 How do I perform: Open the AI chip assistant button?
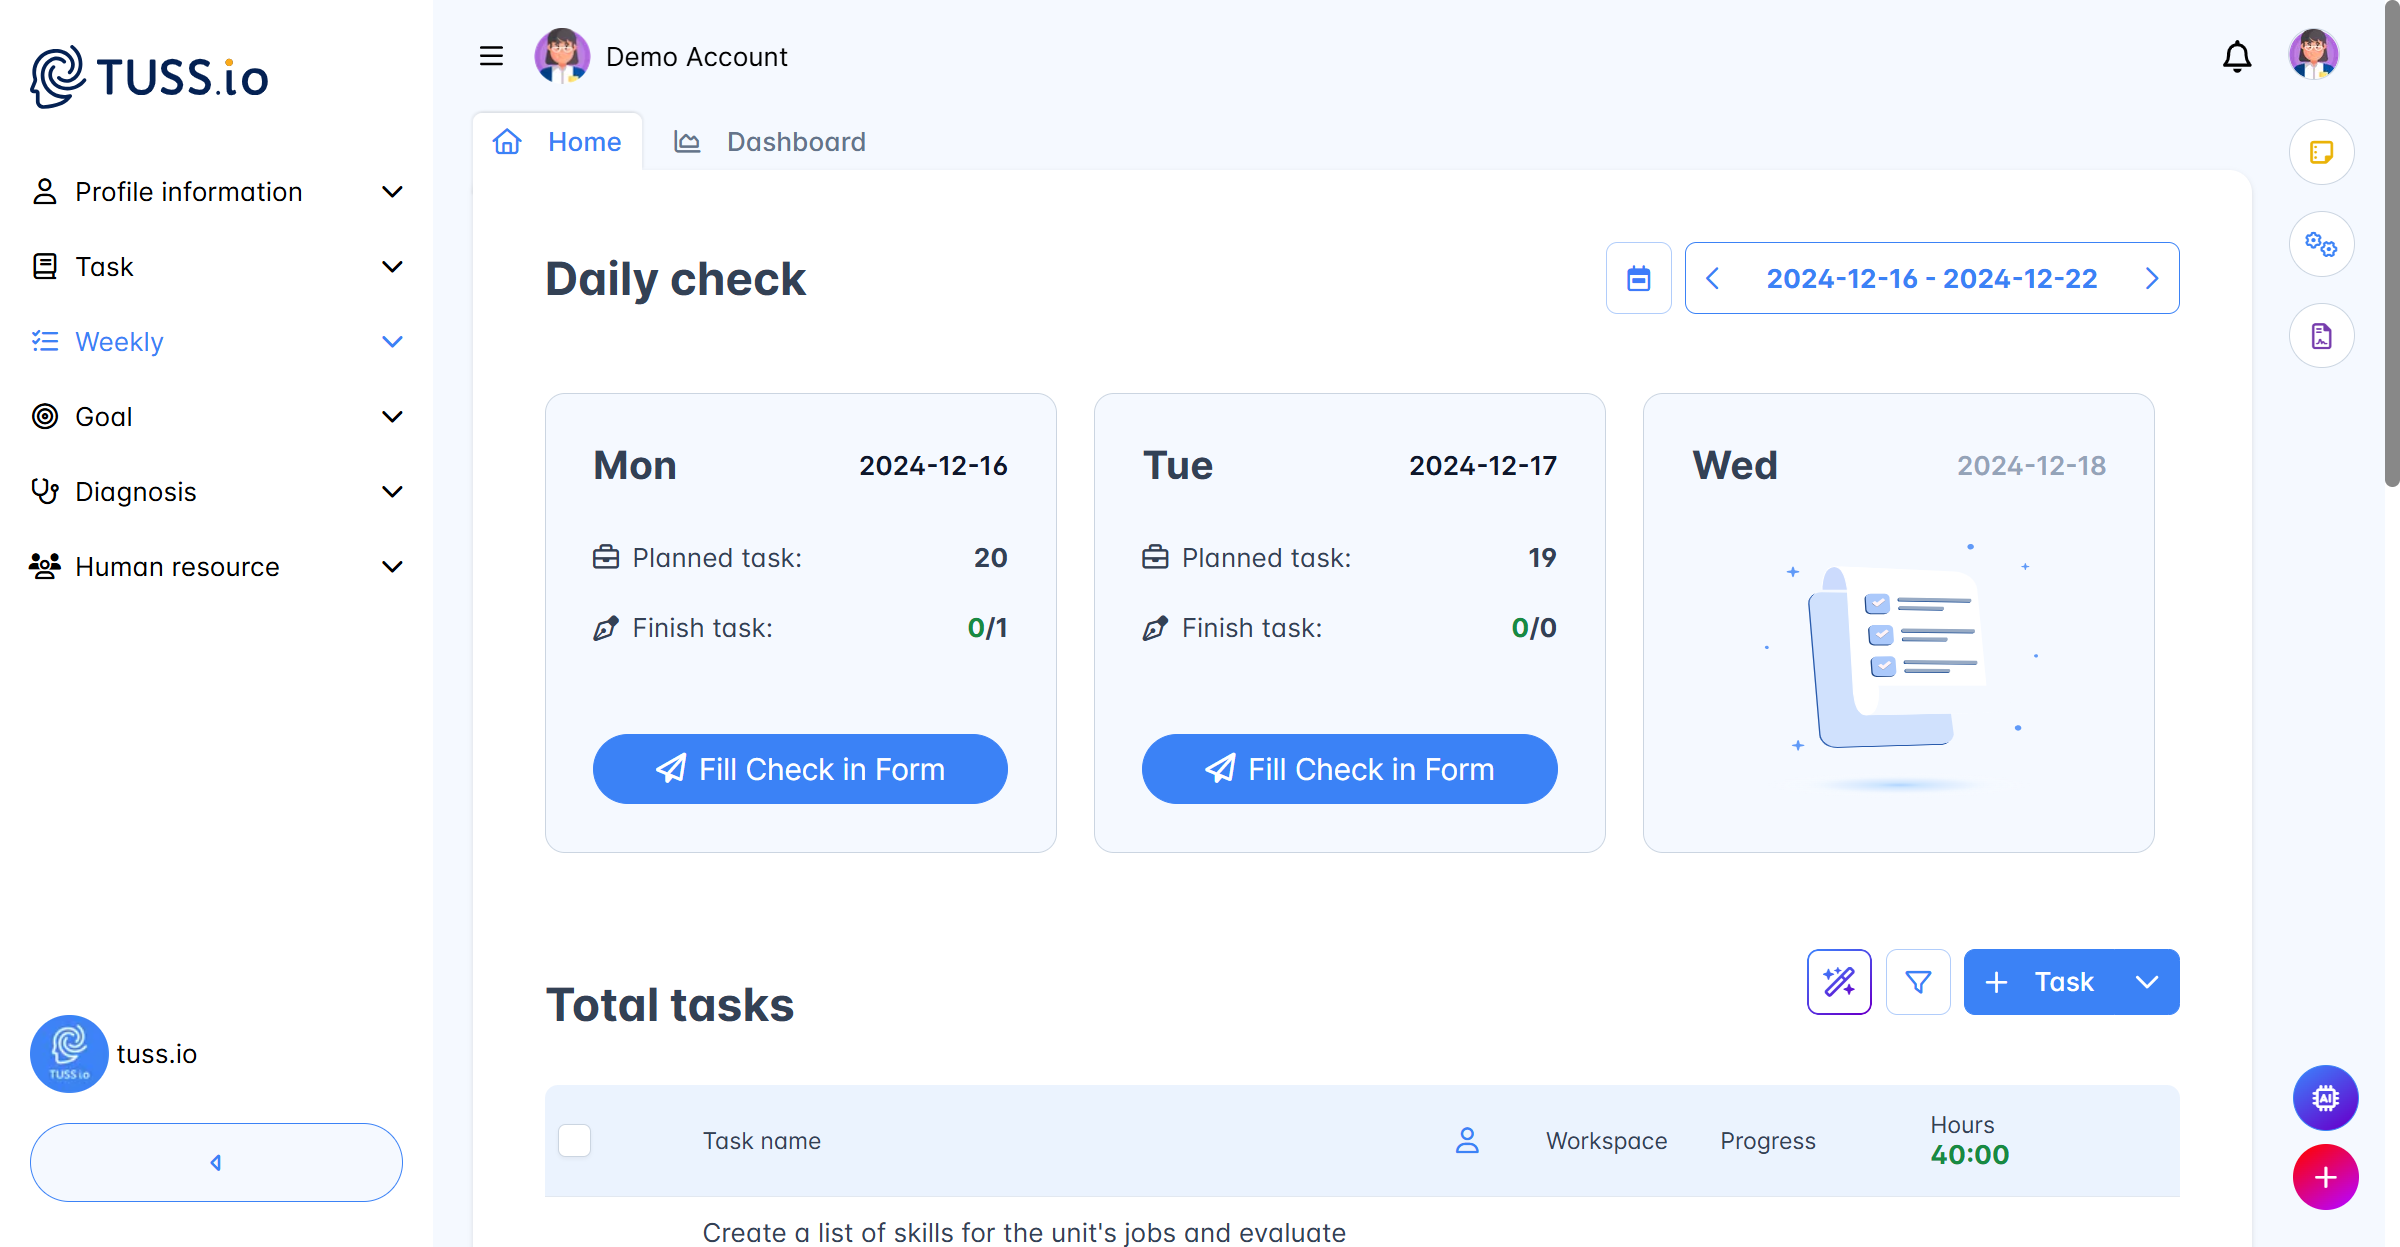pos(2325,1098)
